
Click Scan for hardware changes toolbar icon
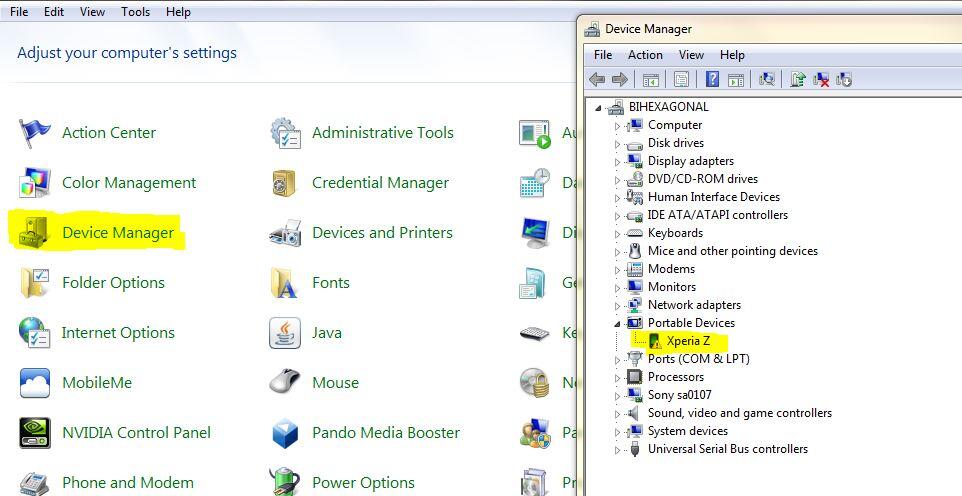pyautogui.click(x=767, y=79)
